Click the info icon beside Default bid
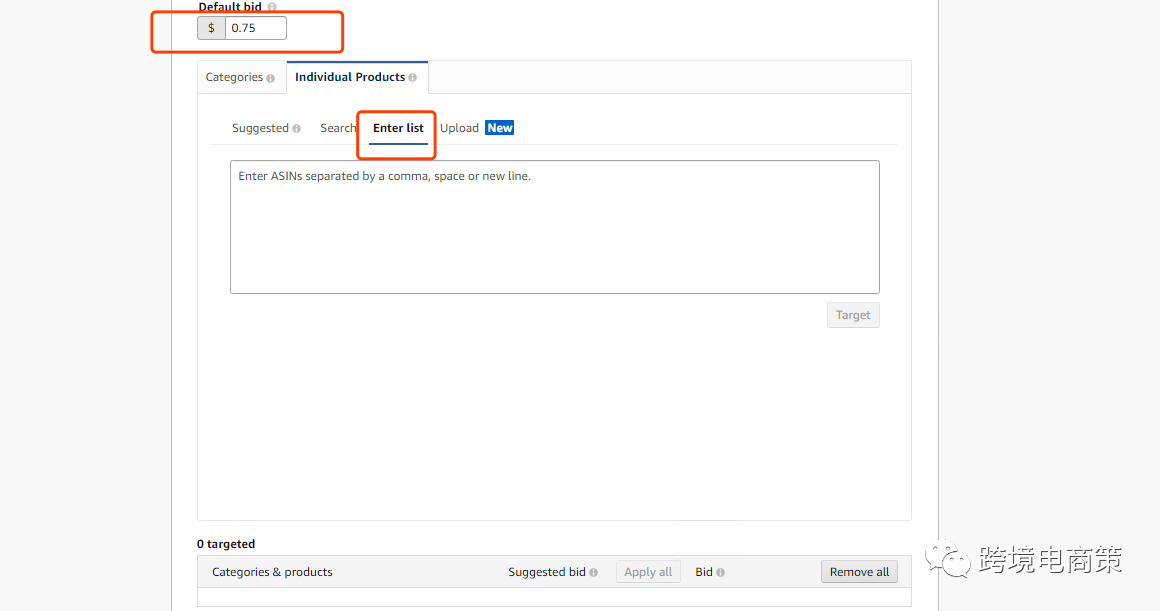Viewport: 1160px width, 611px height. click(x=272, y=7)
